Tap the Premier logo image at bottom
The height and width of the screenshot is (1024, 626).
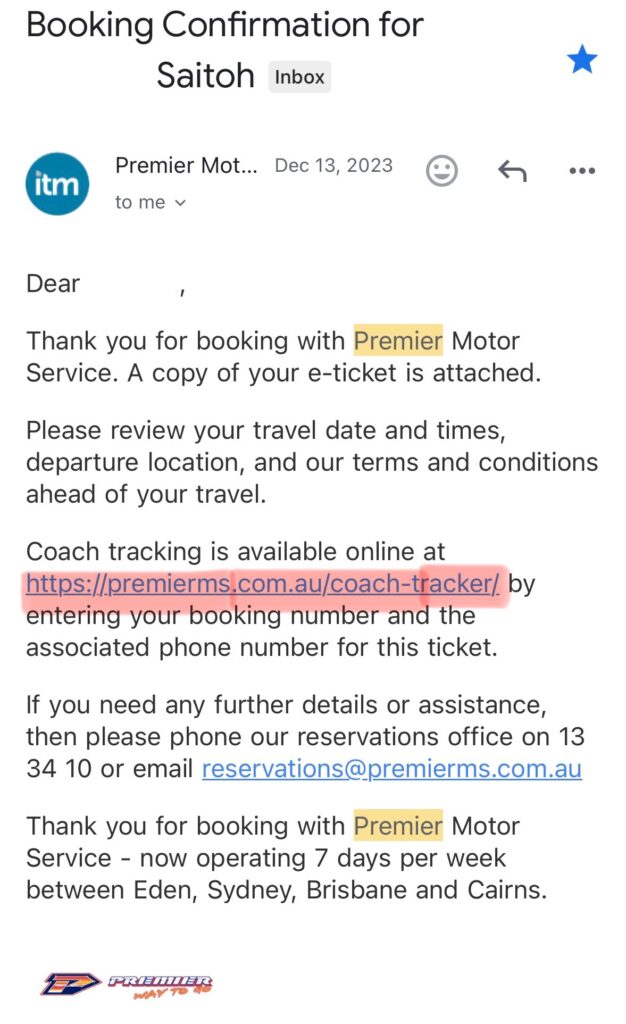coord(127,984)
